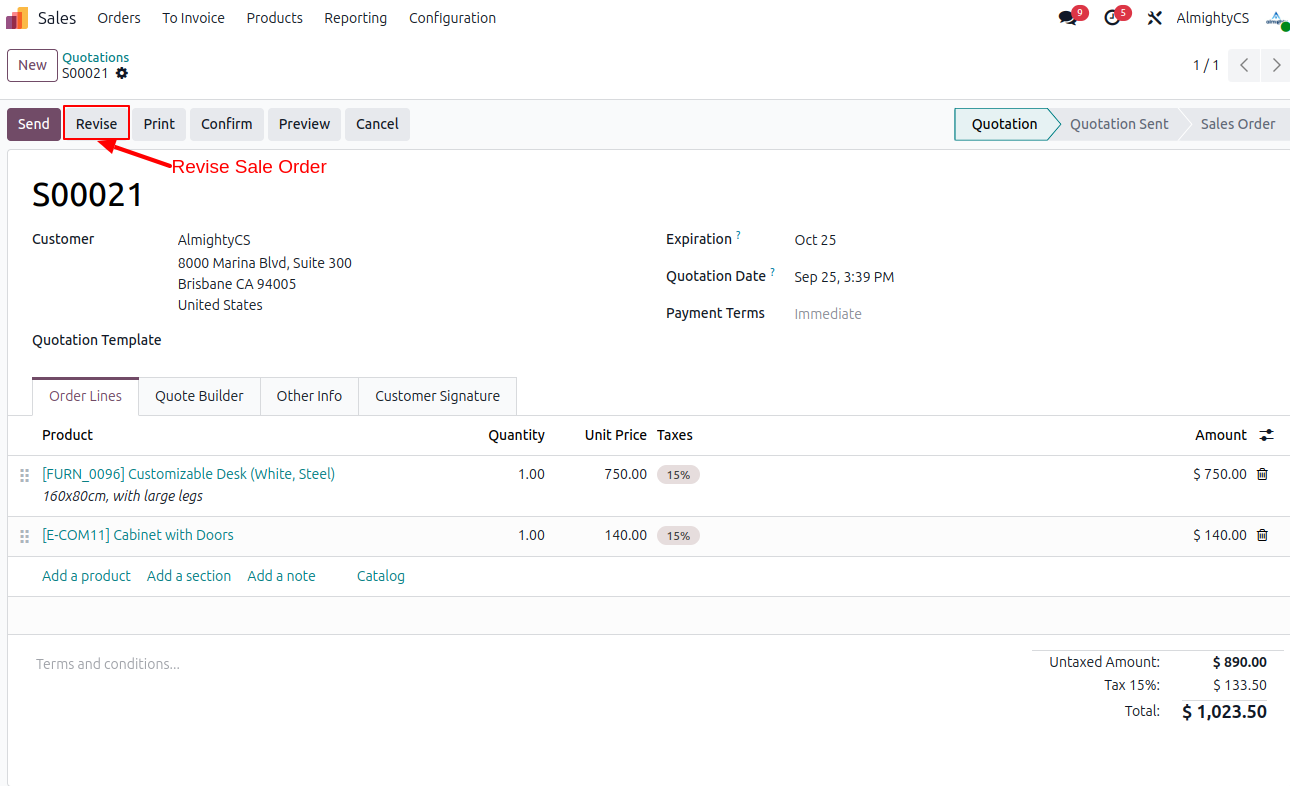Delete the Customizable Desk order line

coord(1262,474)
